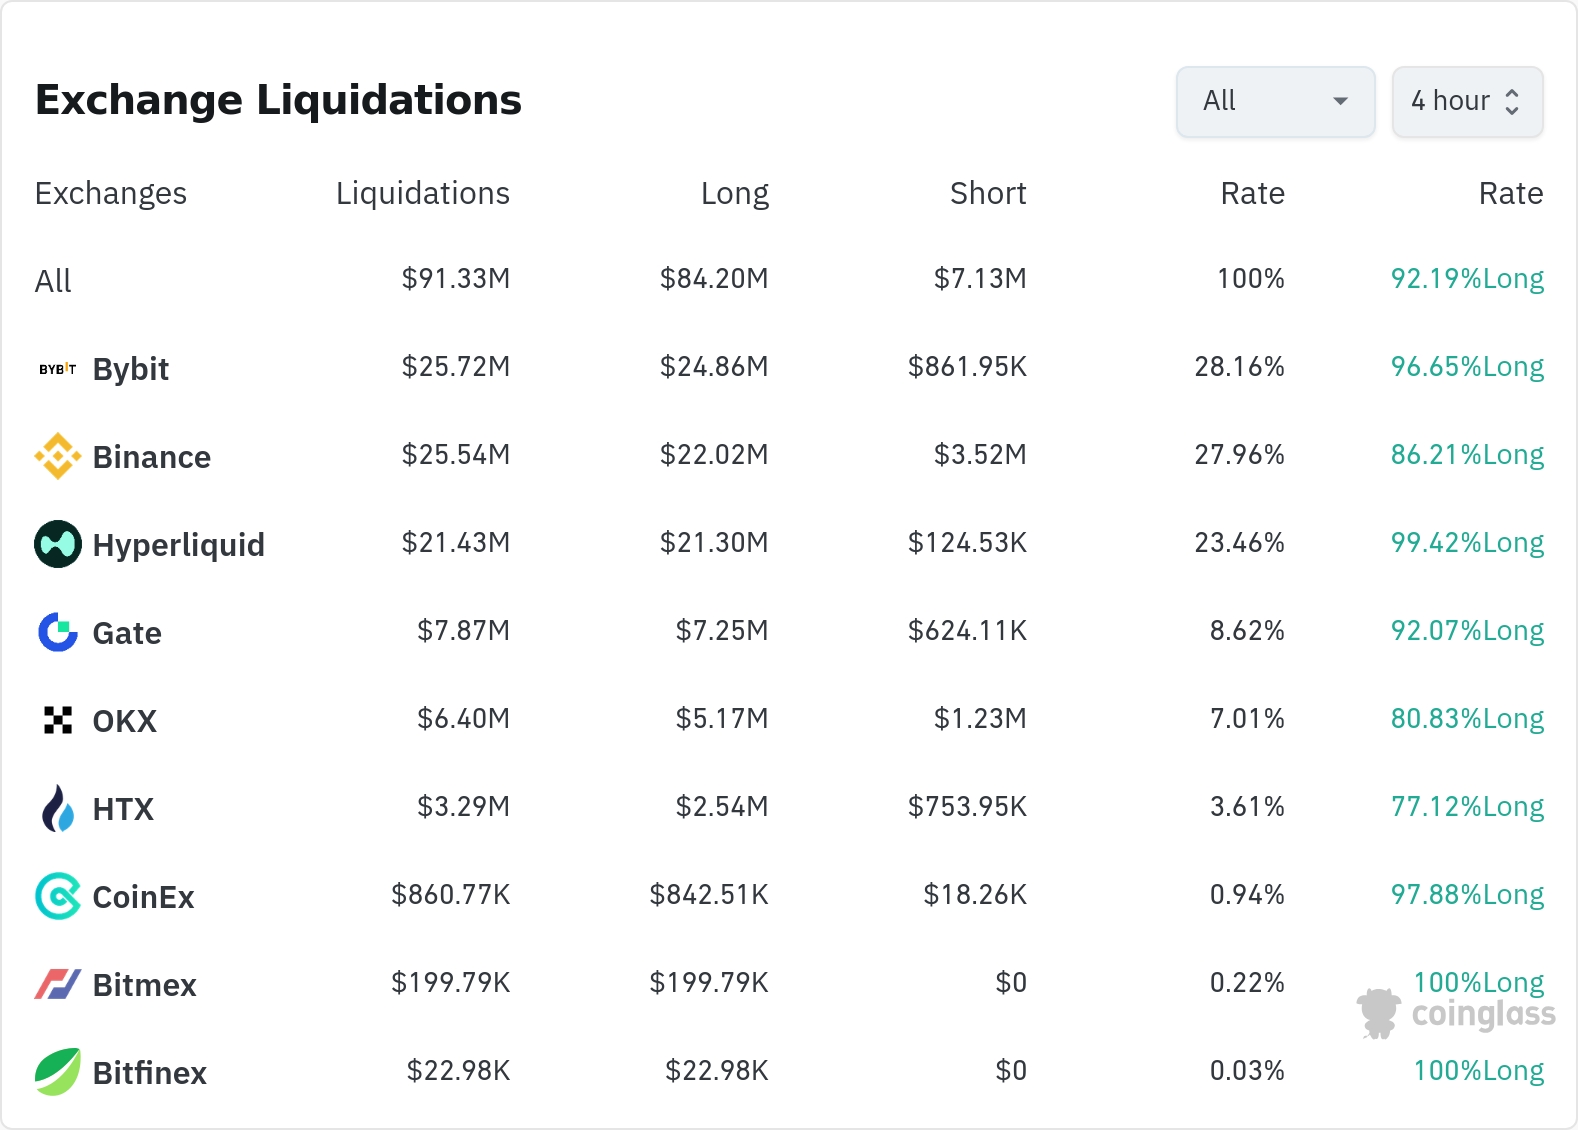Select the All exchanges summary row
Image resolution: width=1578 pixels, height=1130 pixels.
(x=53, y=281)
